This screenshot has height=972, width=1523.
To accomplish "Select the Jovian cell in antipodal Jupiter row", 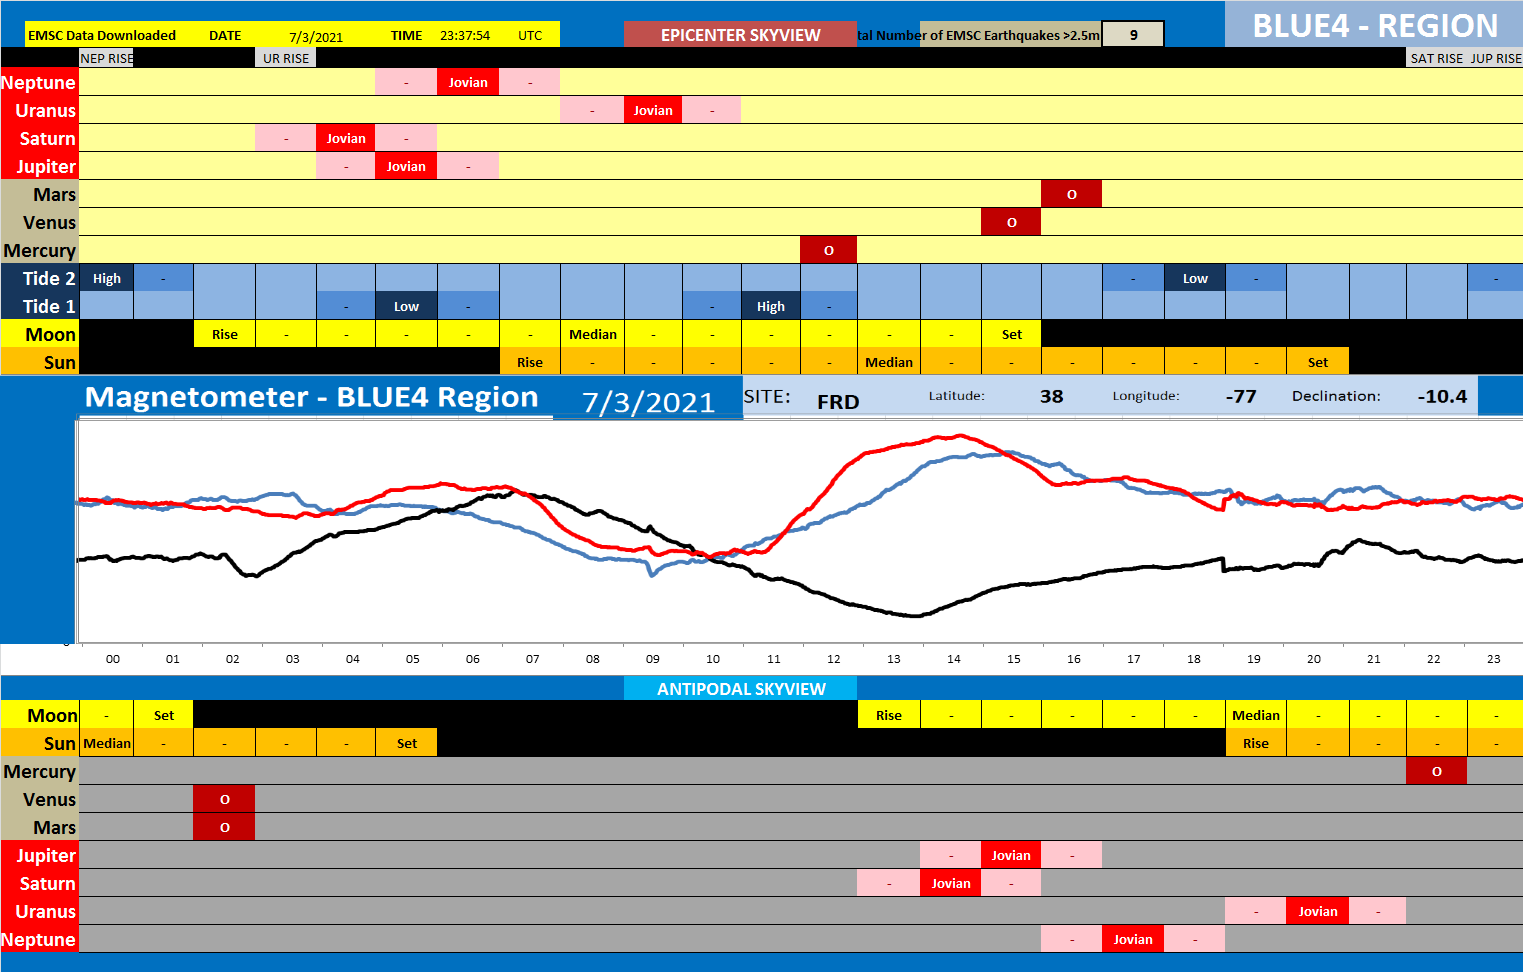I will tap(1011, 855).
